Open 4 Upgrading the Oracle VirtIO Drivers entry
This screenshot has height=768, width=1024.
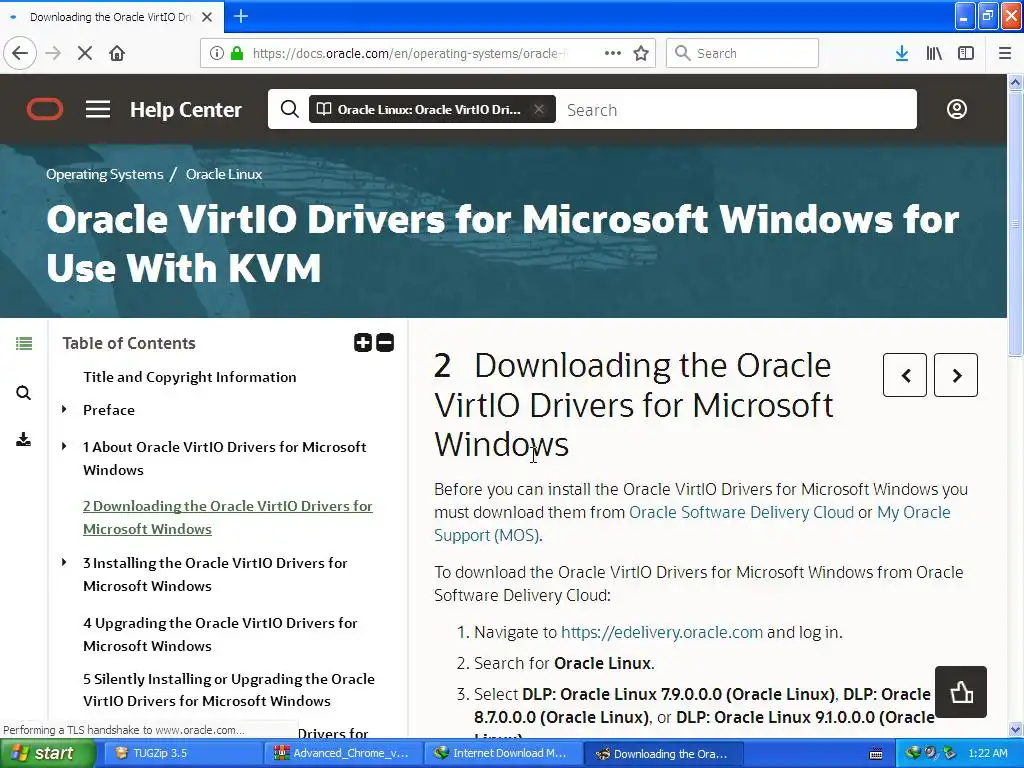pyautogui.click(x=220, y=634)
